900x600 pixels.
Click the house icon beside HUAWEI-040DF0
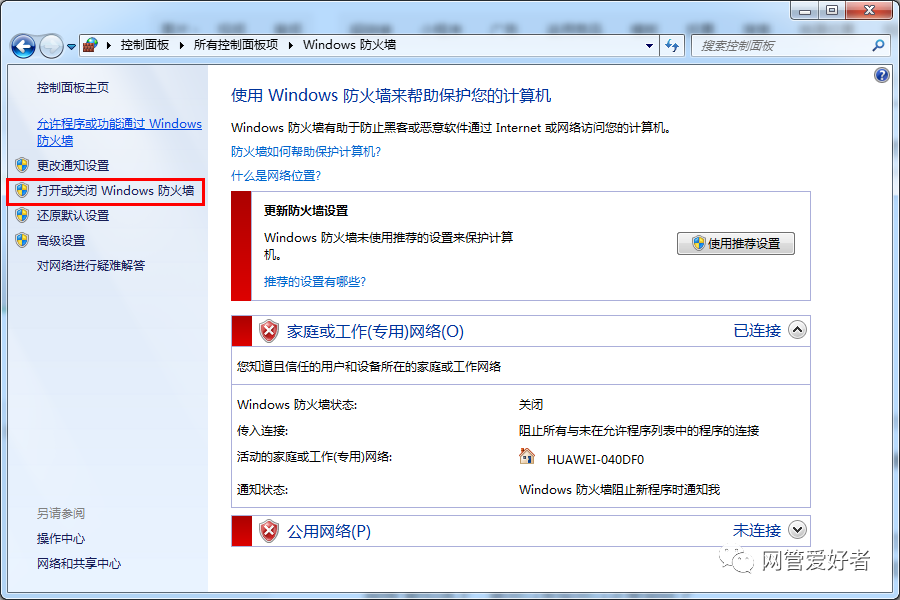pyautogui.click(x=526, y=457)
